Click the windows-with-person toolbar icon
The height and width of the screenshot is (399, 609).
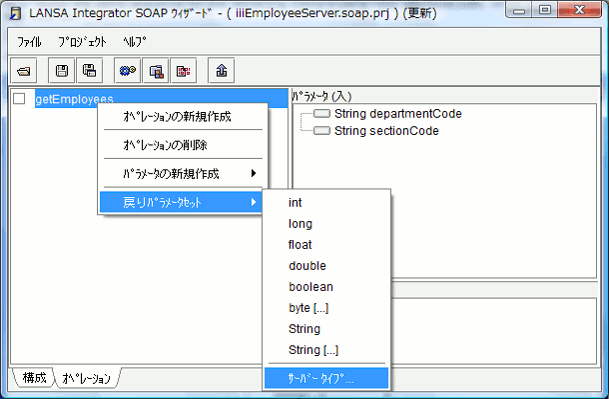(156, 71)
